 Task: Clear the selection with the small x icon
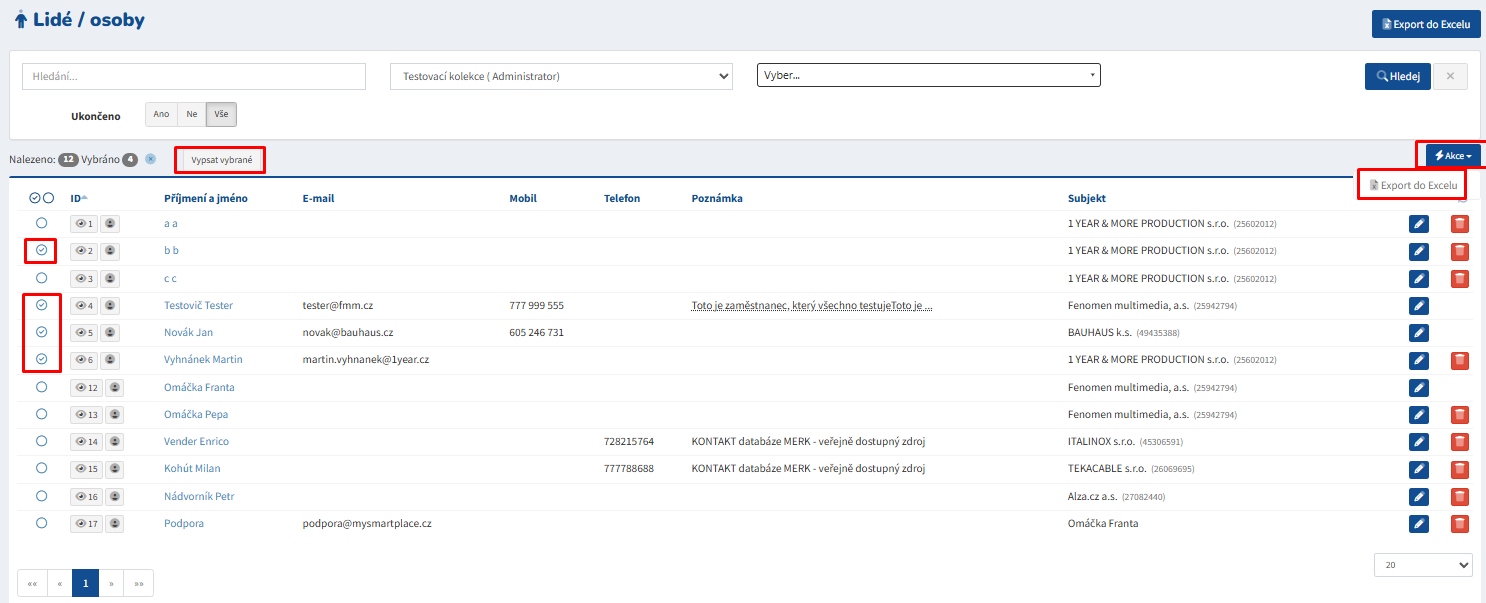pyautogui.click(x=150, y=159)
